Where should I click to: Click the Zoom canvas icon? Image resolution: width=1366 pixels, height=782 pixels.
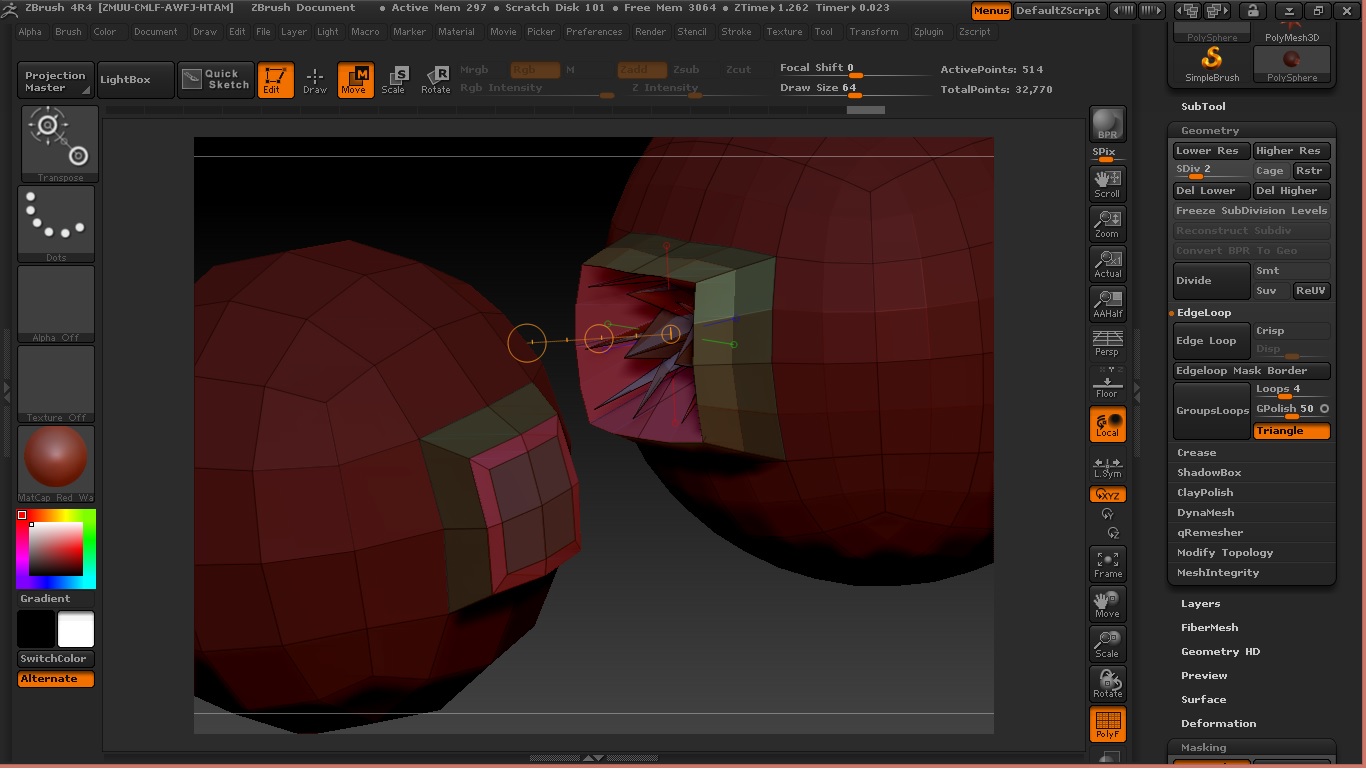(x=1107, y=224)
